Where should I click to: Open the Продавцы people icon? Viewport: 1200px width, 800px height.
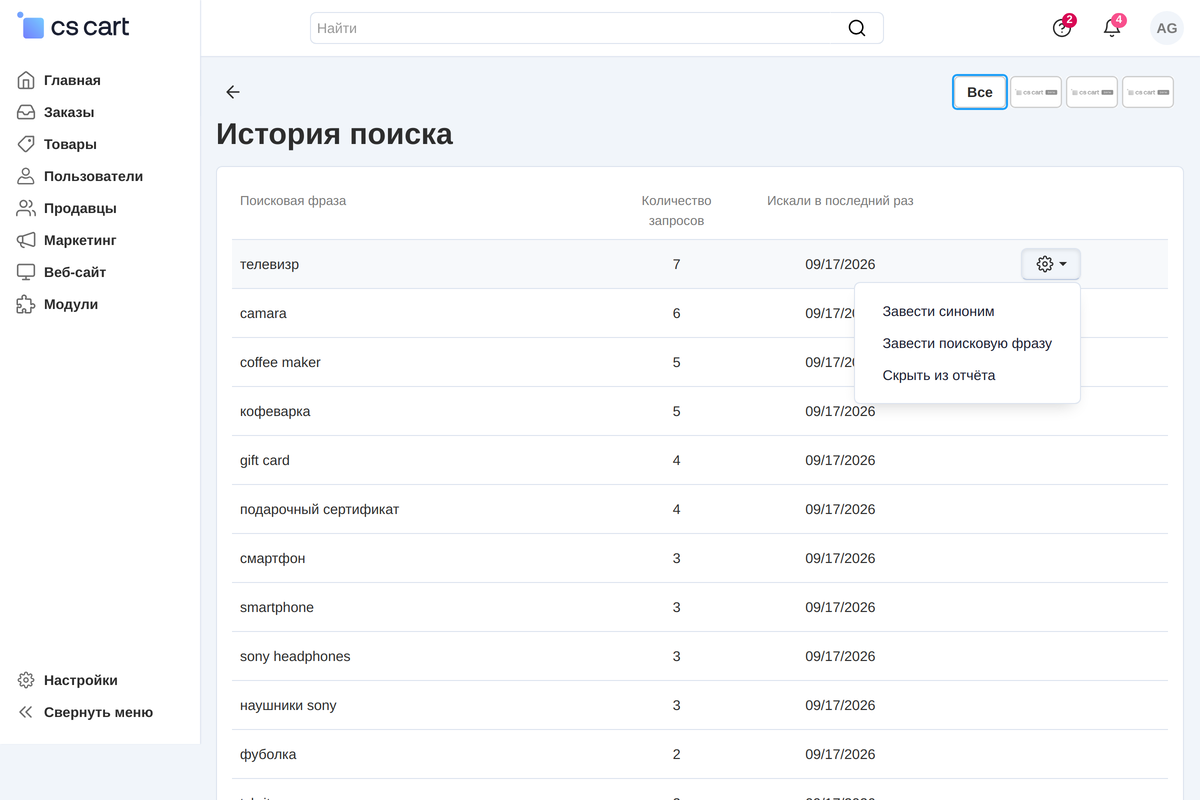click(26, 208)
